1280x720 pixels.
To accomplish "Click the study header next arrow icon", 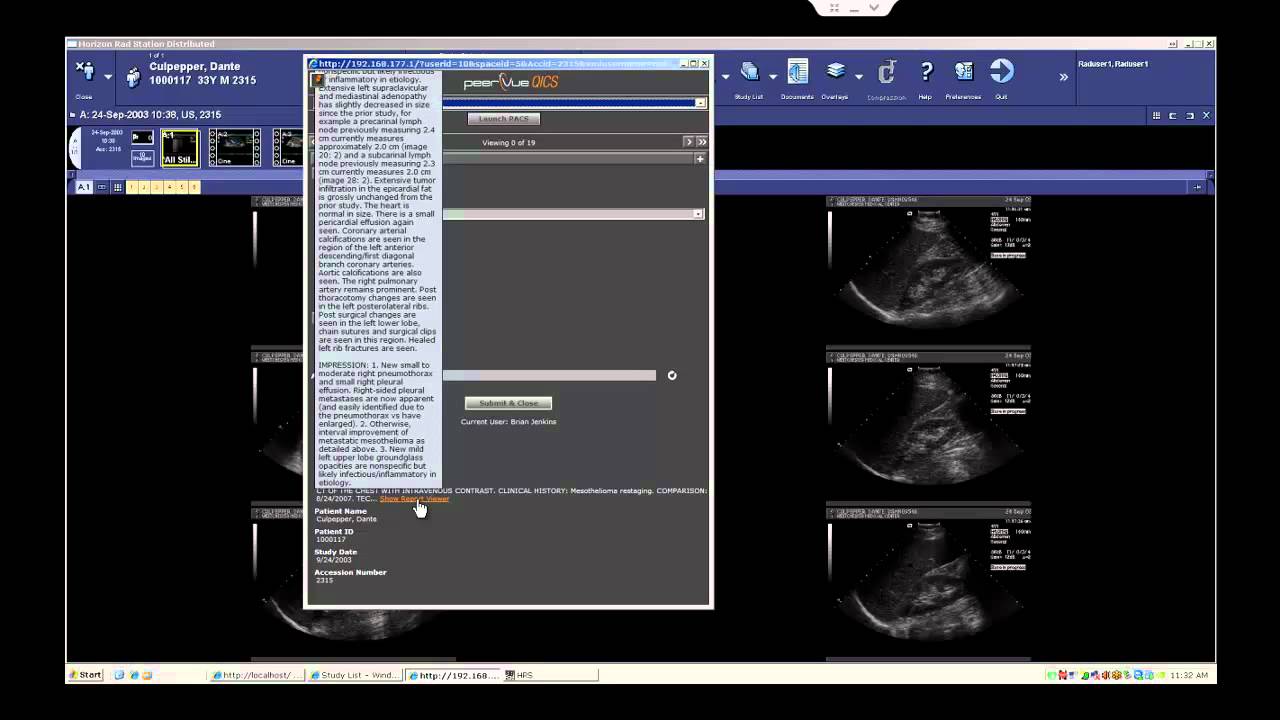I will pos(1190,116).
